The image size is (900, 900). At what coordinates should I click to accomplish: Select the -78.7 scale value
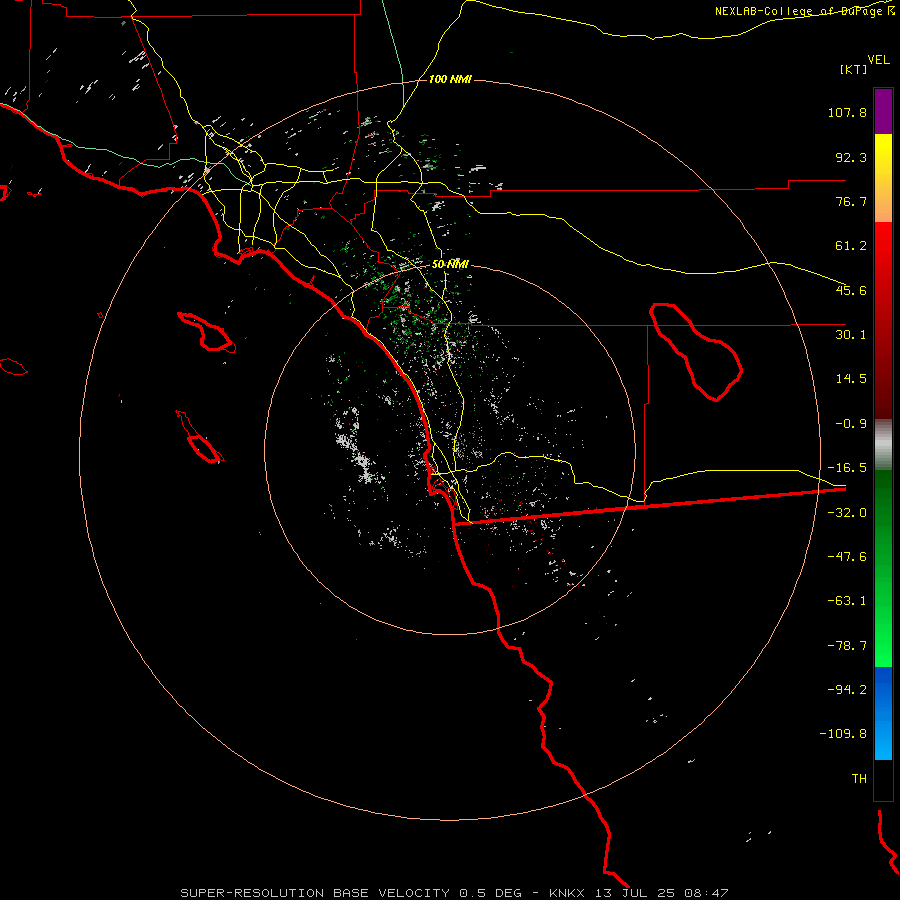click(x=847, y=646)
